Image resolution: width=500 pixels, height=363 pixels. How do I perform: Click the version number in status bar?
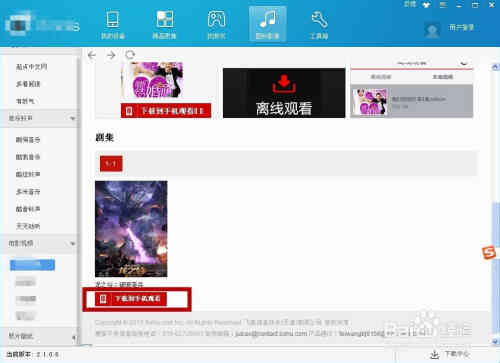(x=47, y=355)
